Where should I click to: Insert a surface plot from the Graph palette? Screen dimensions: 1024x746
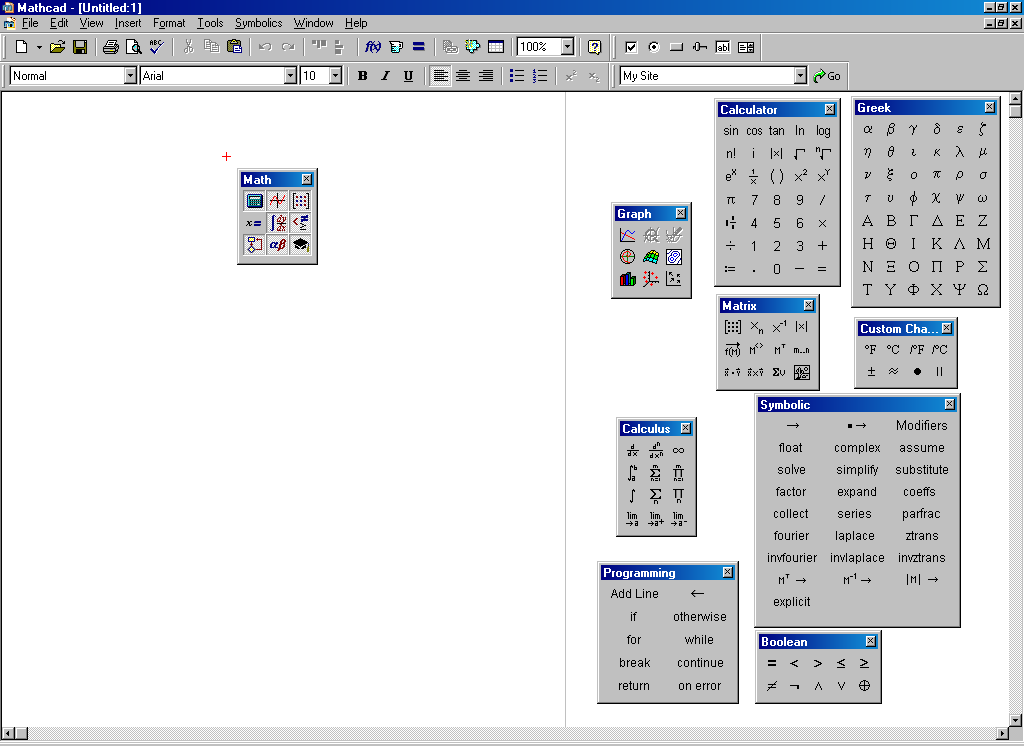[x=650, y=257]
